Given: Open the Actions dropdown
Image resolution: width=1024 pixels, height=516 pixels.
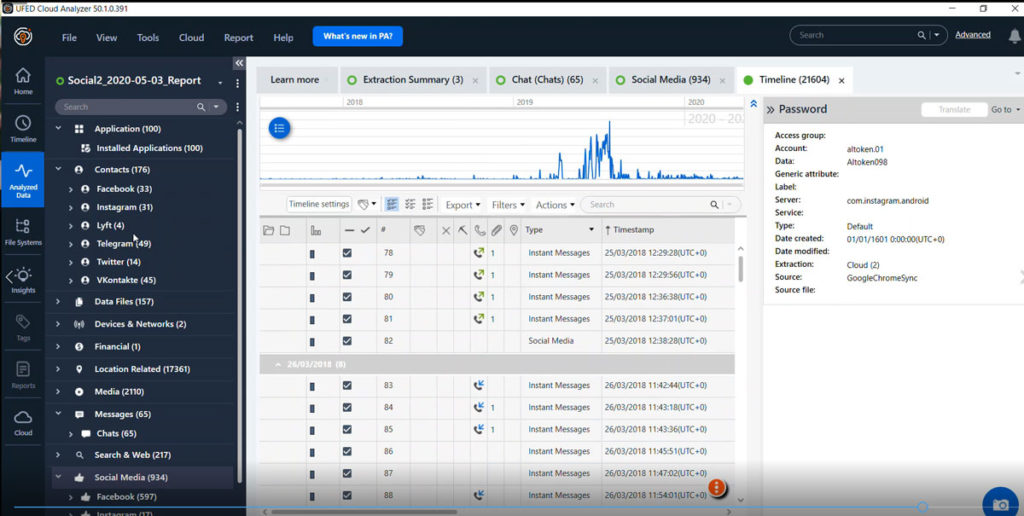Looking at the screenshot, I should tap(555, 205).
